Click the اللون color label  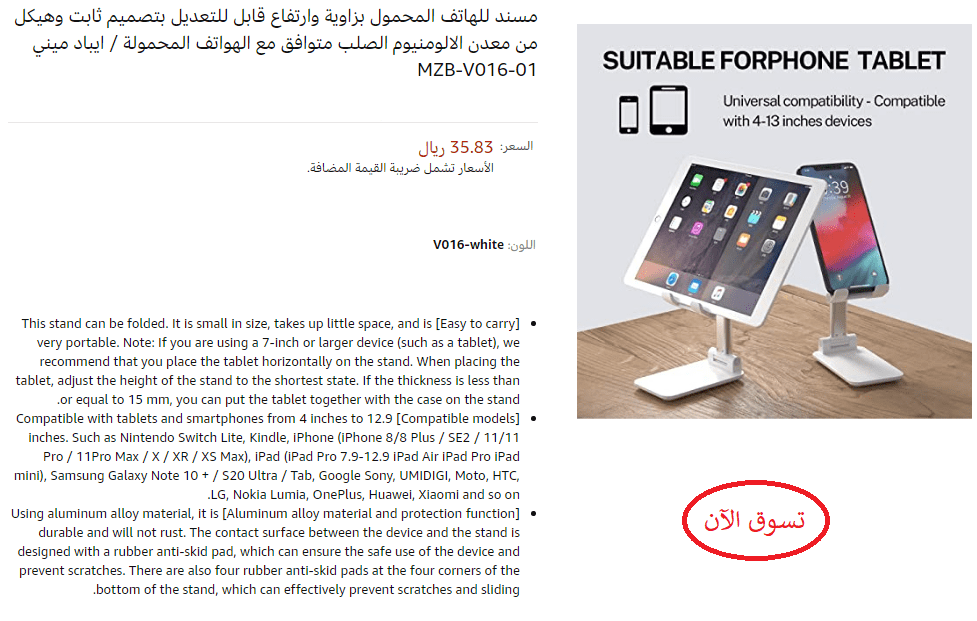(x=522, y=245)
